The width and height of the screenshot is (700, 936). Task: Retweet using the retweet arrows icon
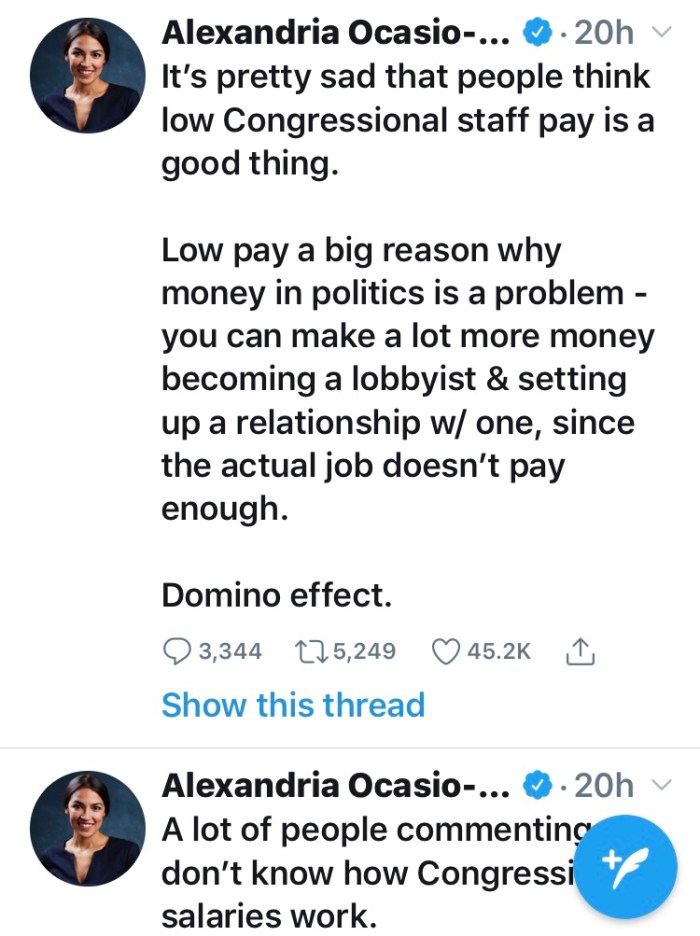pos(310,652)
